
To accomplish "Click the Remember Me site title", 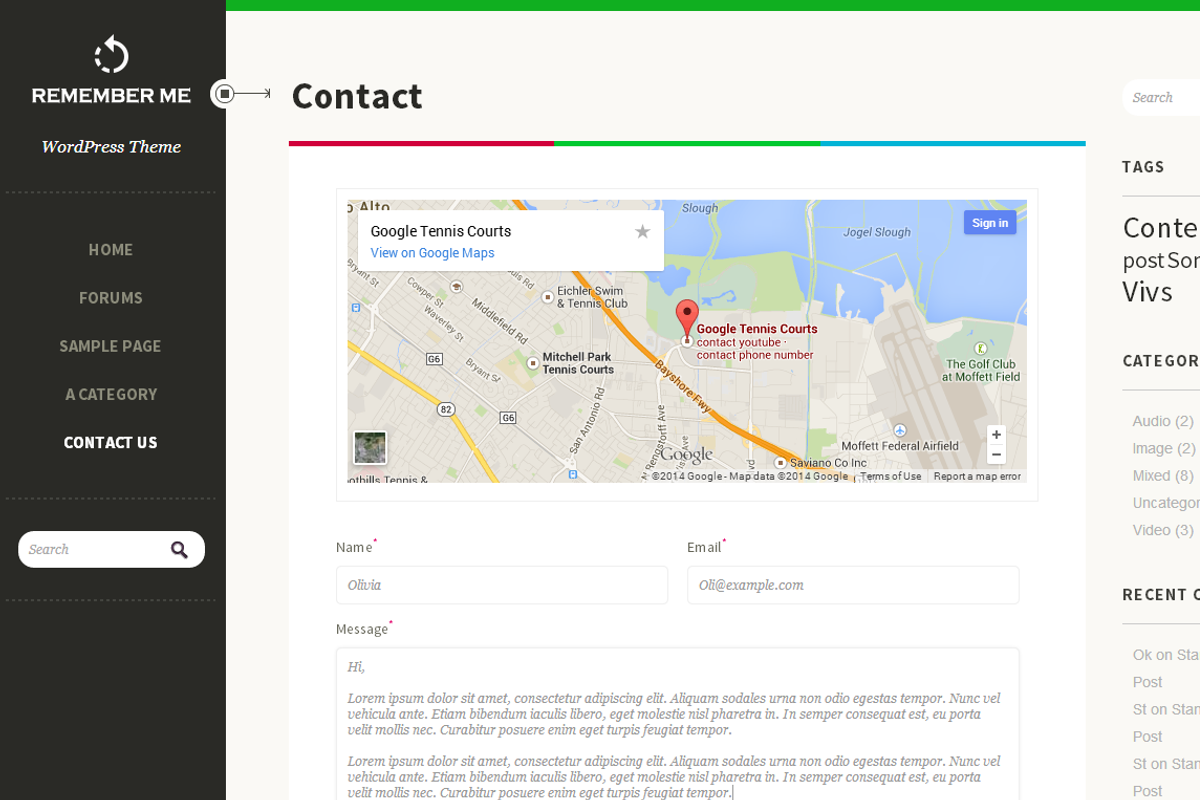I will pos(111,96).
